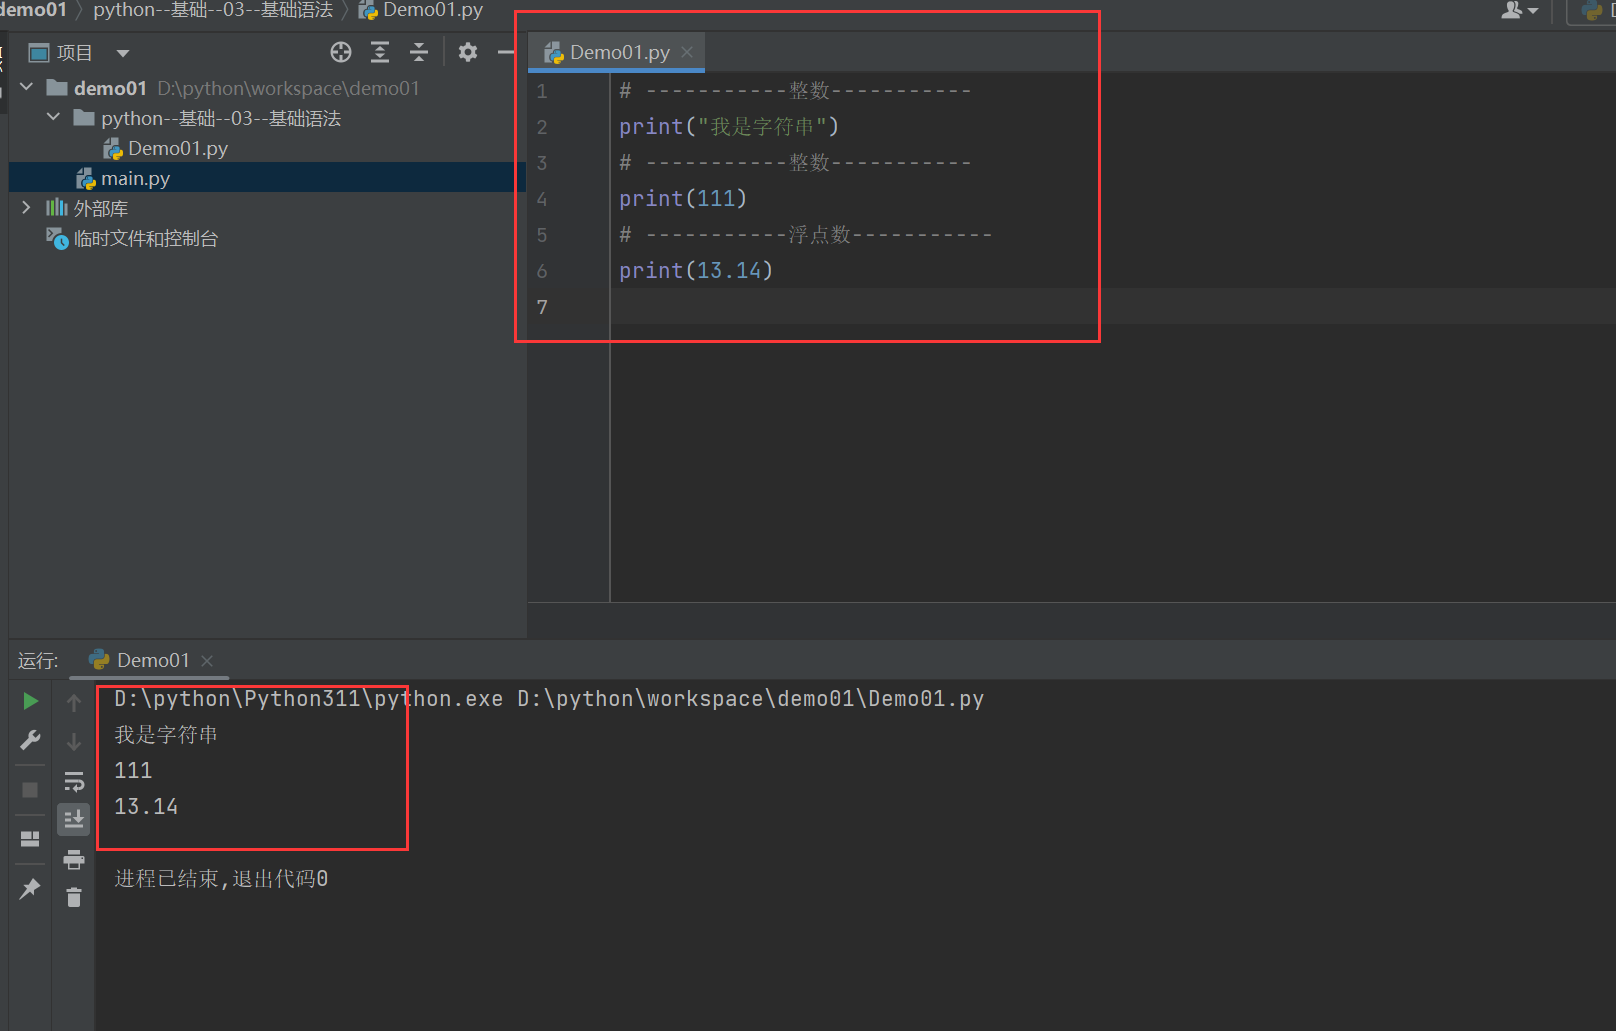Click the Demo01.py breadcrumb
The width and height of the screenshot is (1616, 1031).
(x=421, y=10)
